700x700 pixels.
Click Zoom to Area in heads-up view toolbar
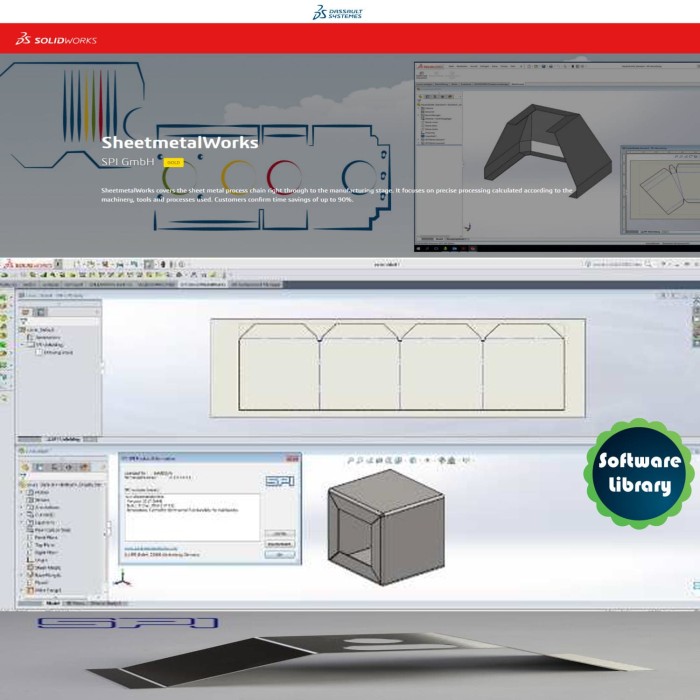(x=361, y=460)
